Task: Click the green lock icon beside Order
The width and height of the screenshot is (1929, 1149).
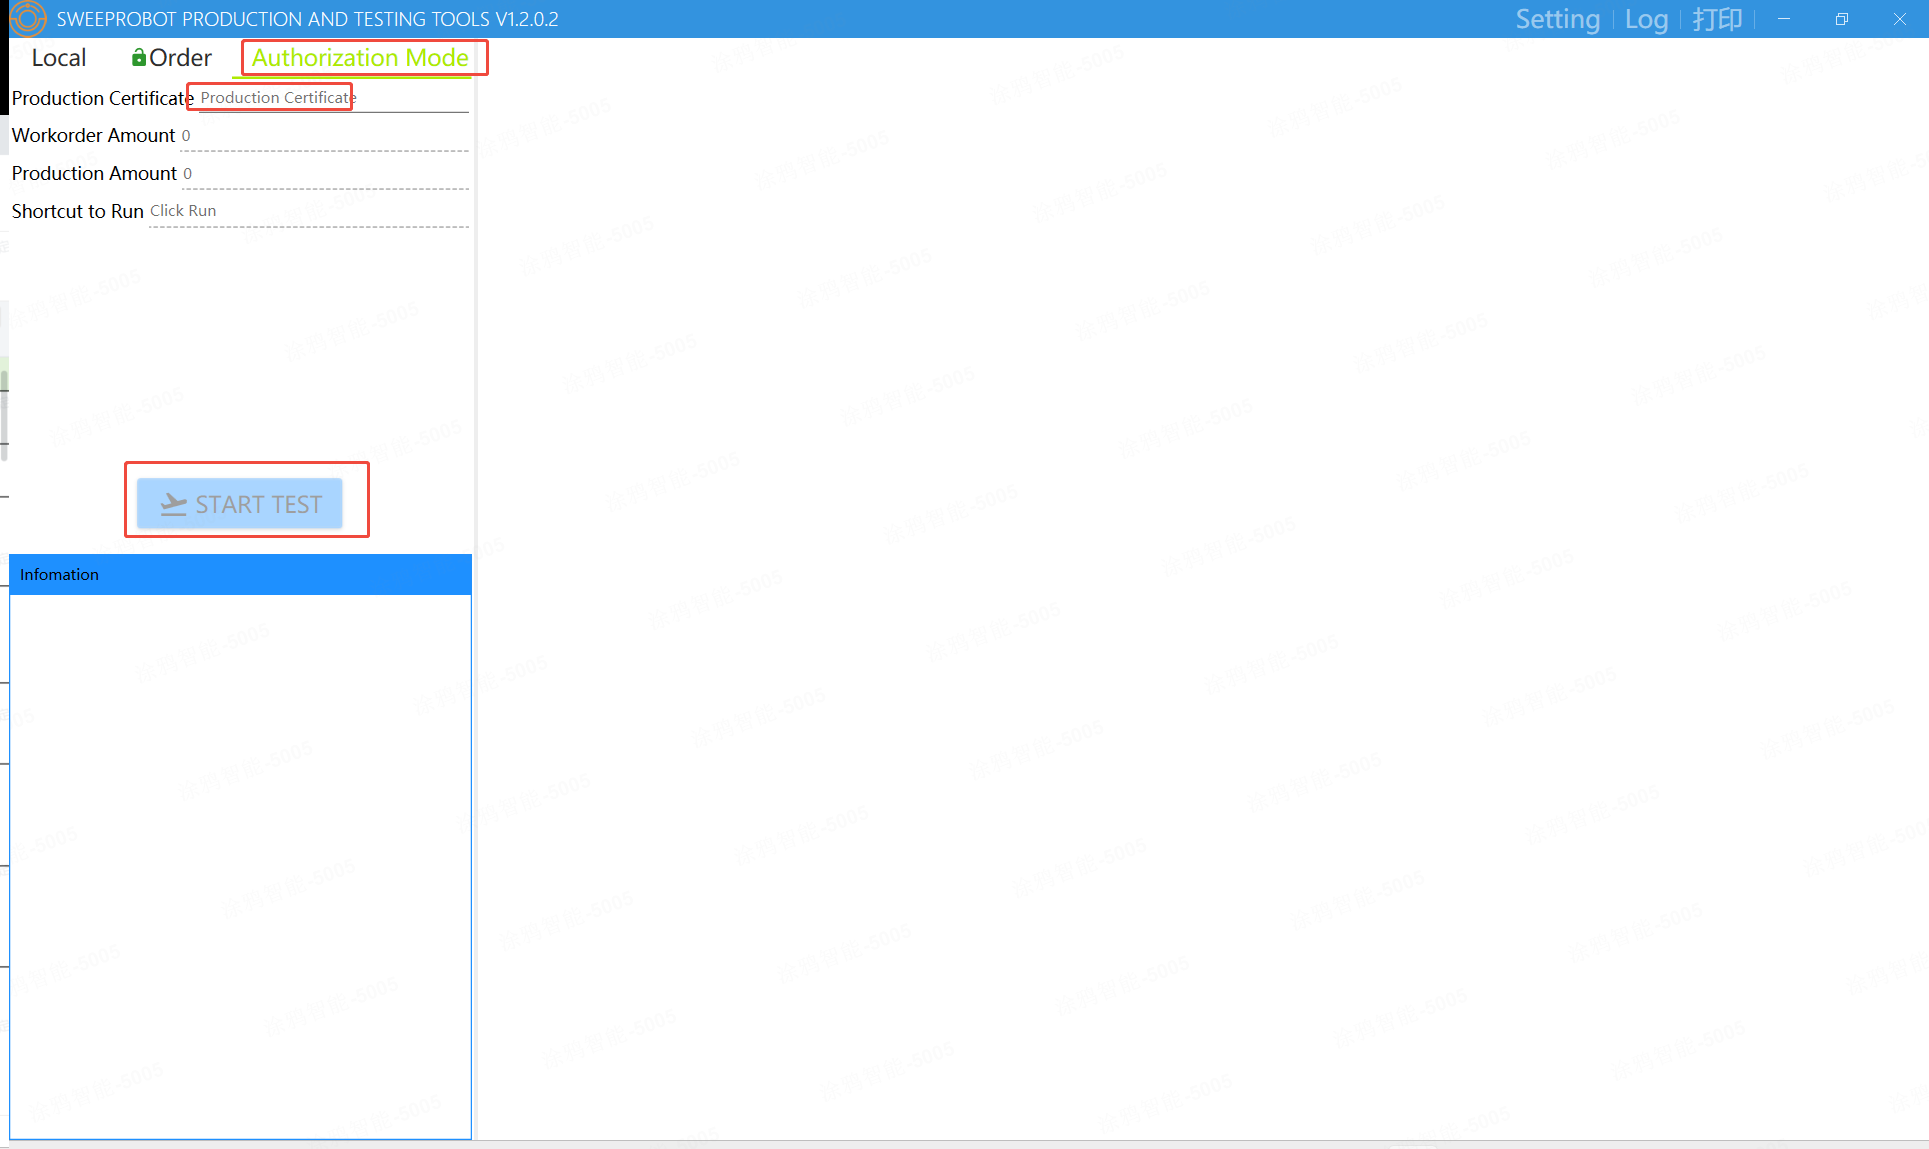Action: [139, 58]
